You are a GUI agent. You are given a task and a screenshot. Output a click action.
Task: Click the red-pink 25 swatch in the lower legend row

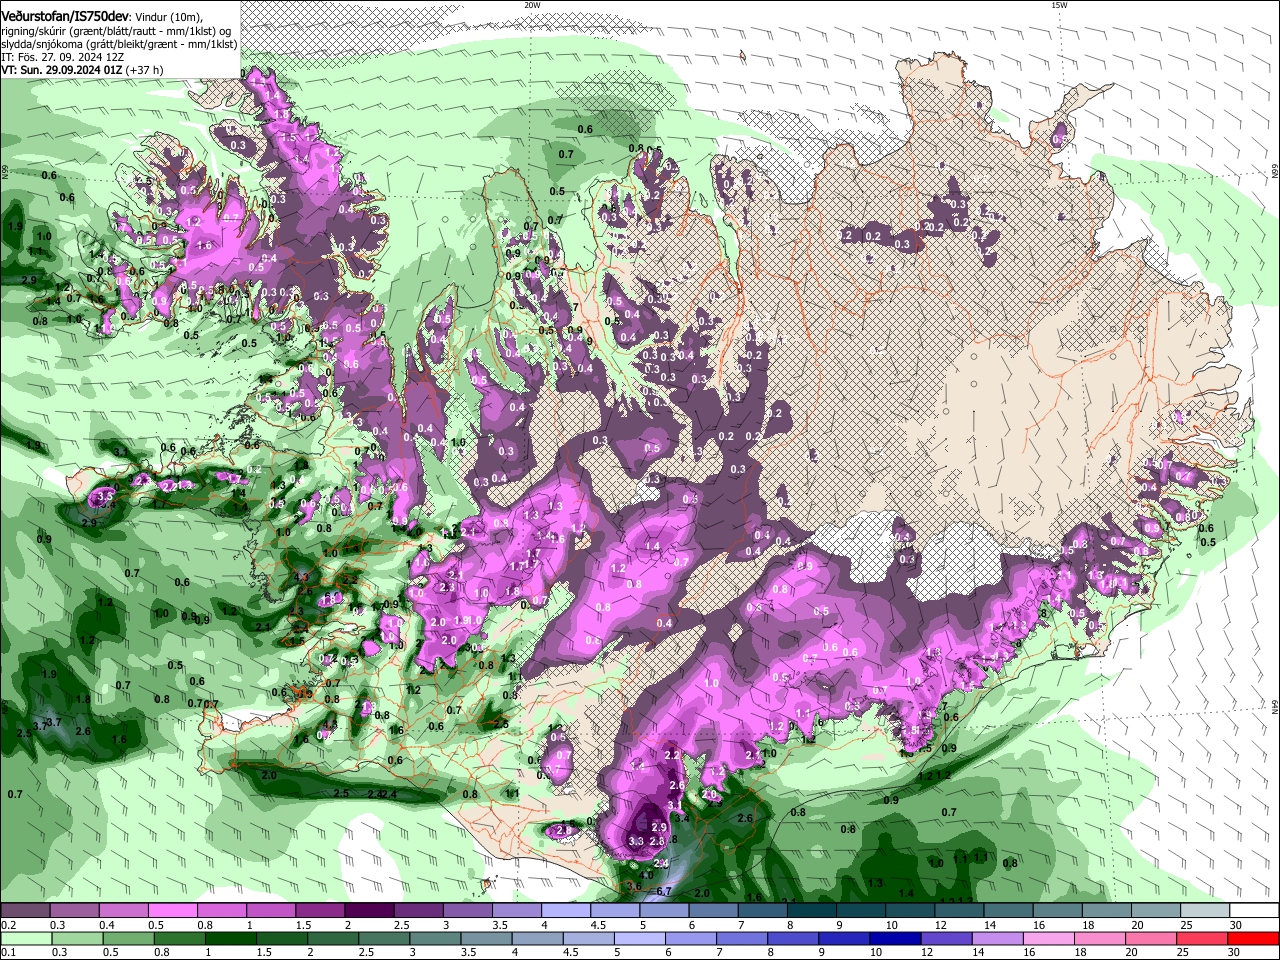click(1203, 939)
